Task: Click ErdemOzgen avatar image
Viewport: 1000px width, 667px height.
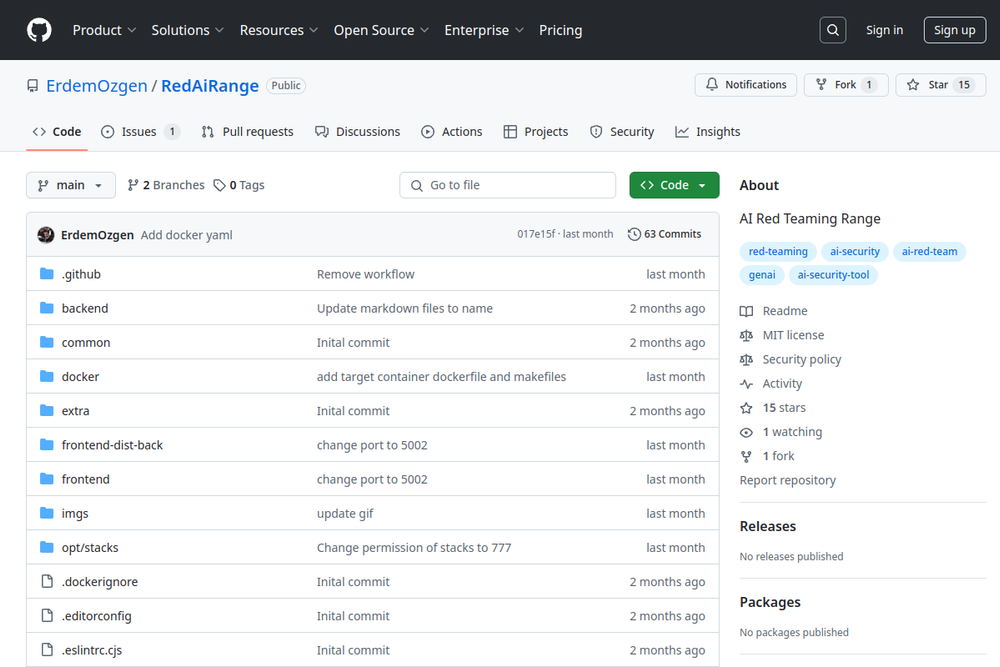Action: (46, 235)
